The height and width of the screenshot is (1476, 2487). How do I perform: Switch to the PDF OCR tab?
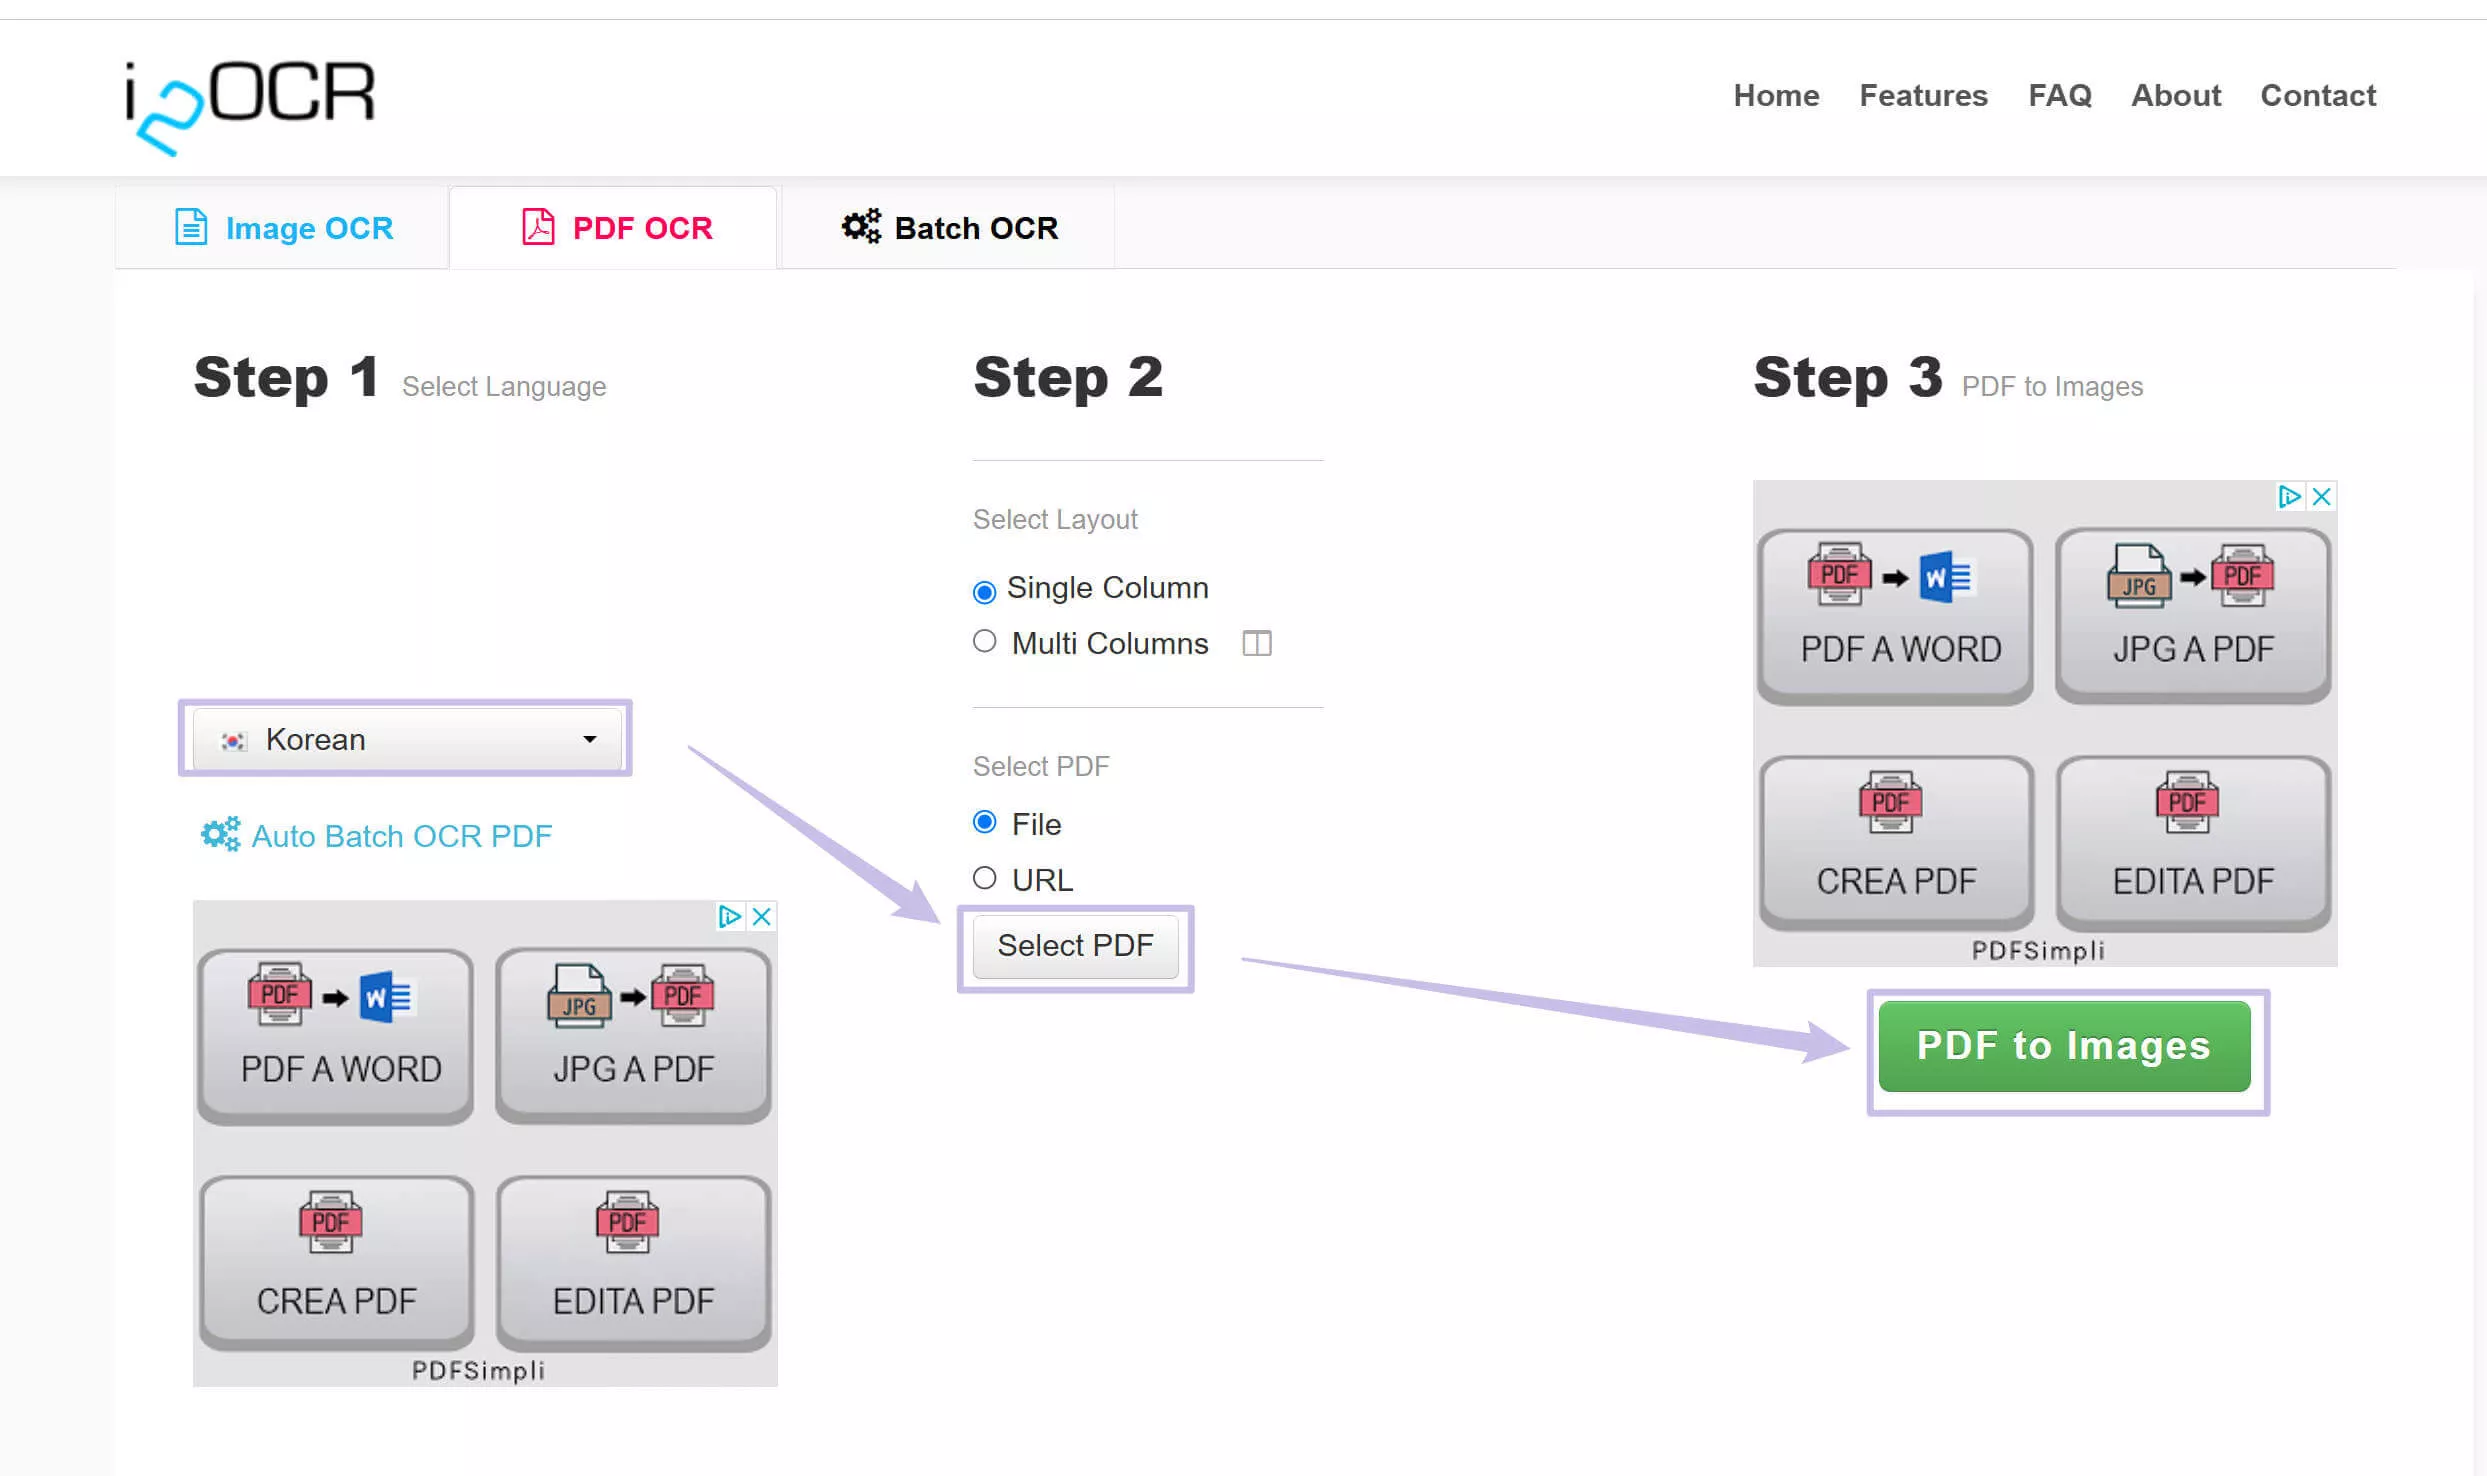click(x=615, y=228)
